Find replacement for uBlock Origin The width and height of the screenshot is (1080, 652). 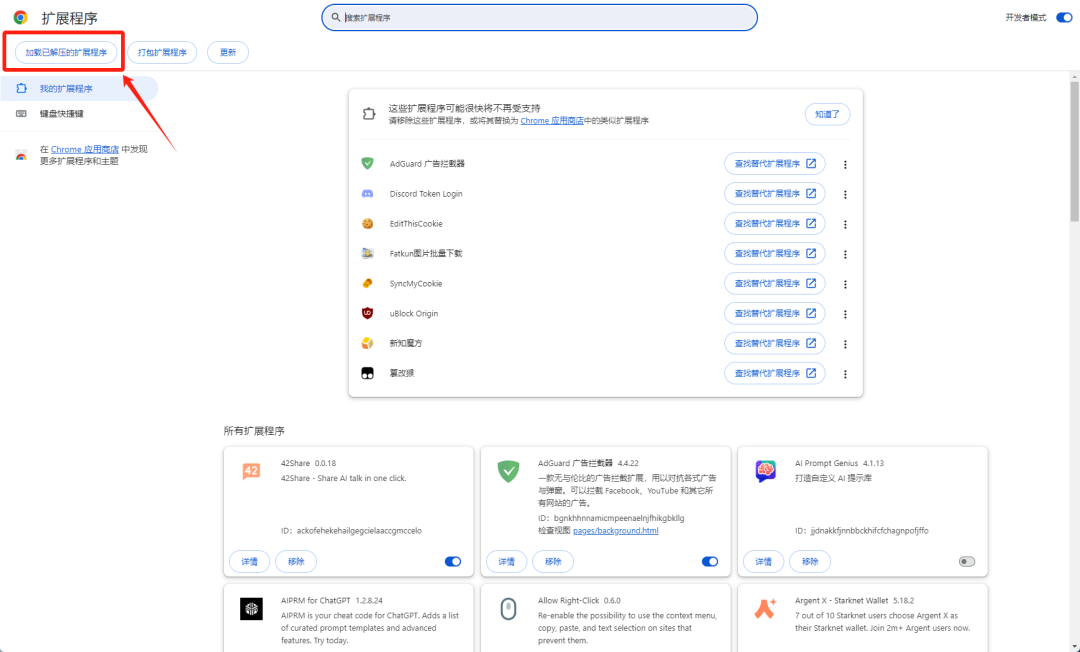tap(775, 313)
